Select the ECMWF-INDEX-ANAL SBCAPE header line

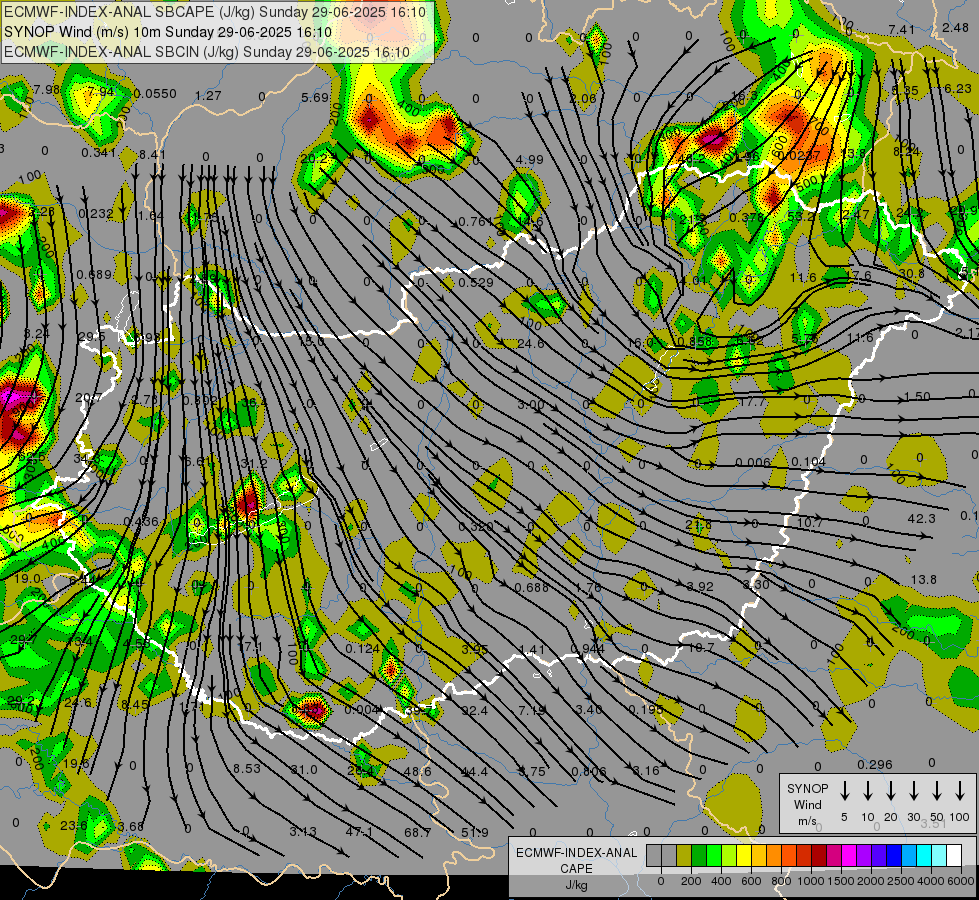point(215,12)
